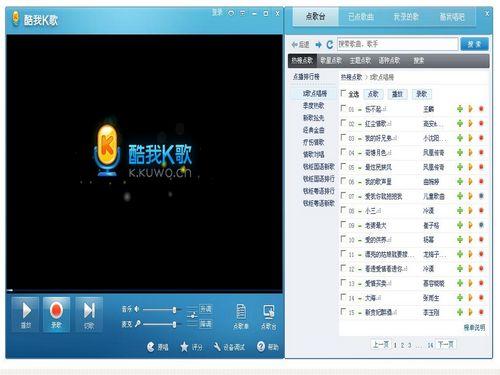Check the checkbox for song 15
The width and height of the screenshot is (500, 375).
343,311
